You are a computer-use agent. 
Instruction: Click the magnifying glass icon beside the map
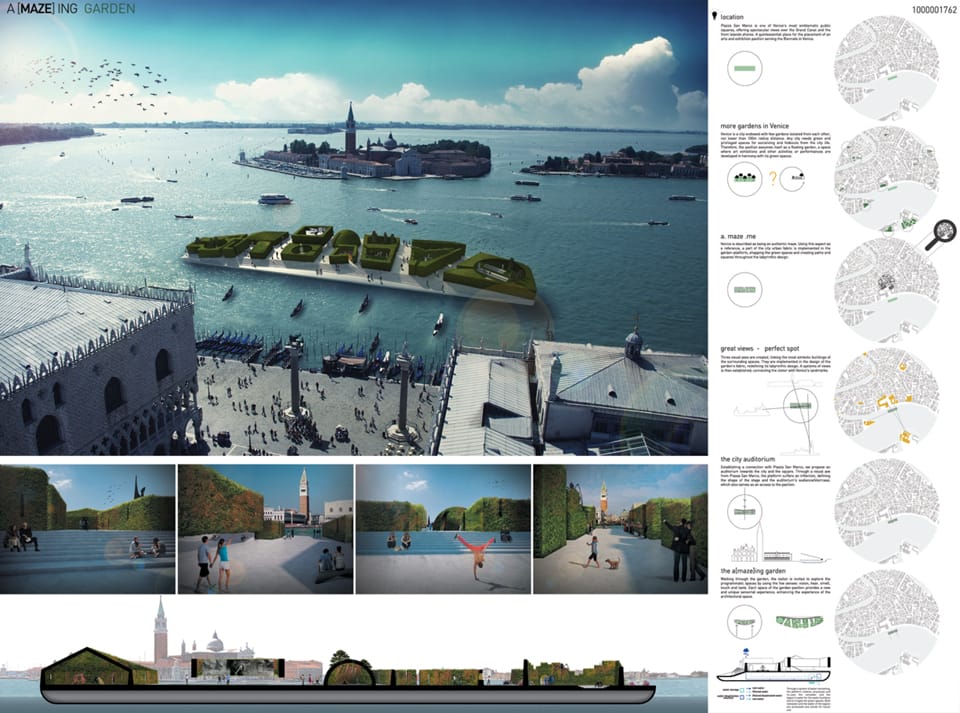[940, 234]
